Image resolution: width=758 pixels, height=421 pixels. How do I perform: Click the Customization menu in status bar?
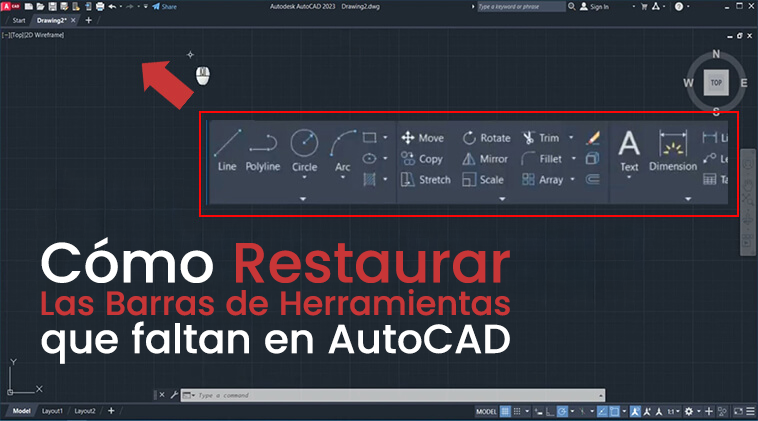pos(750,411)
